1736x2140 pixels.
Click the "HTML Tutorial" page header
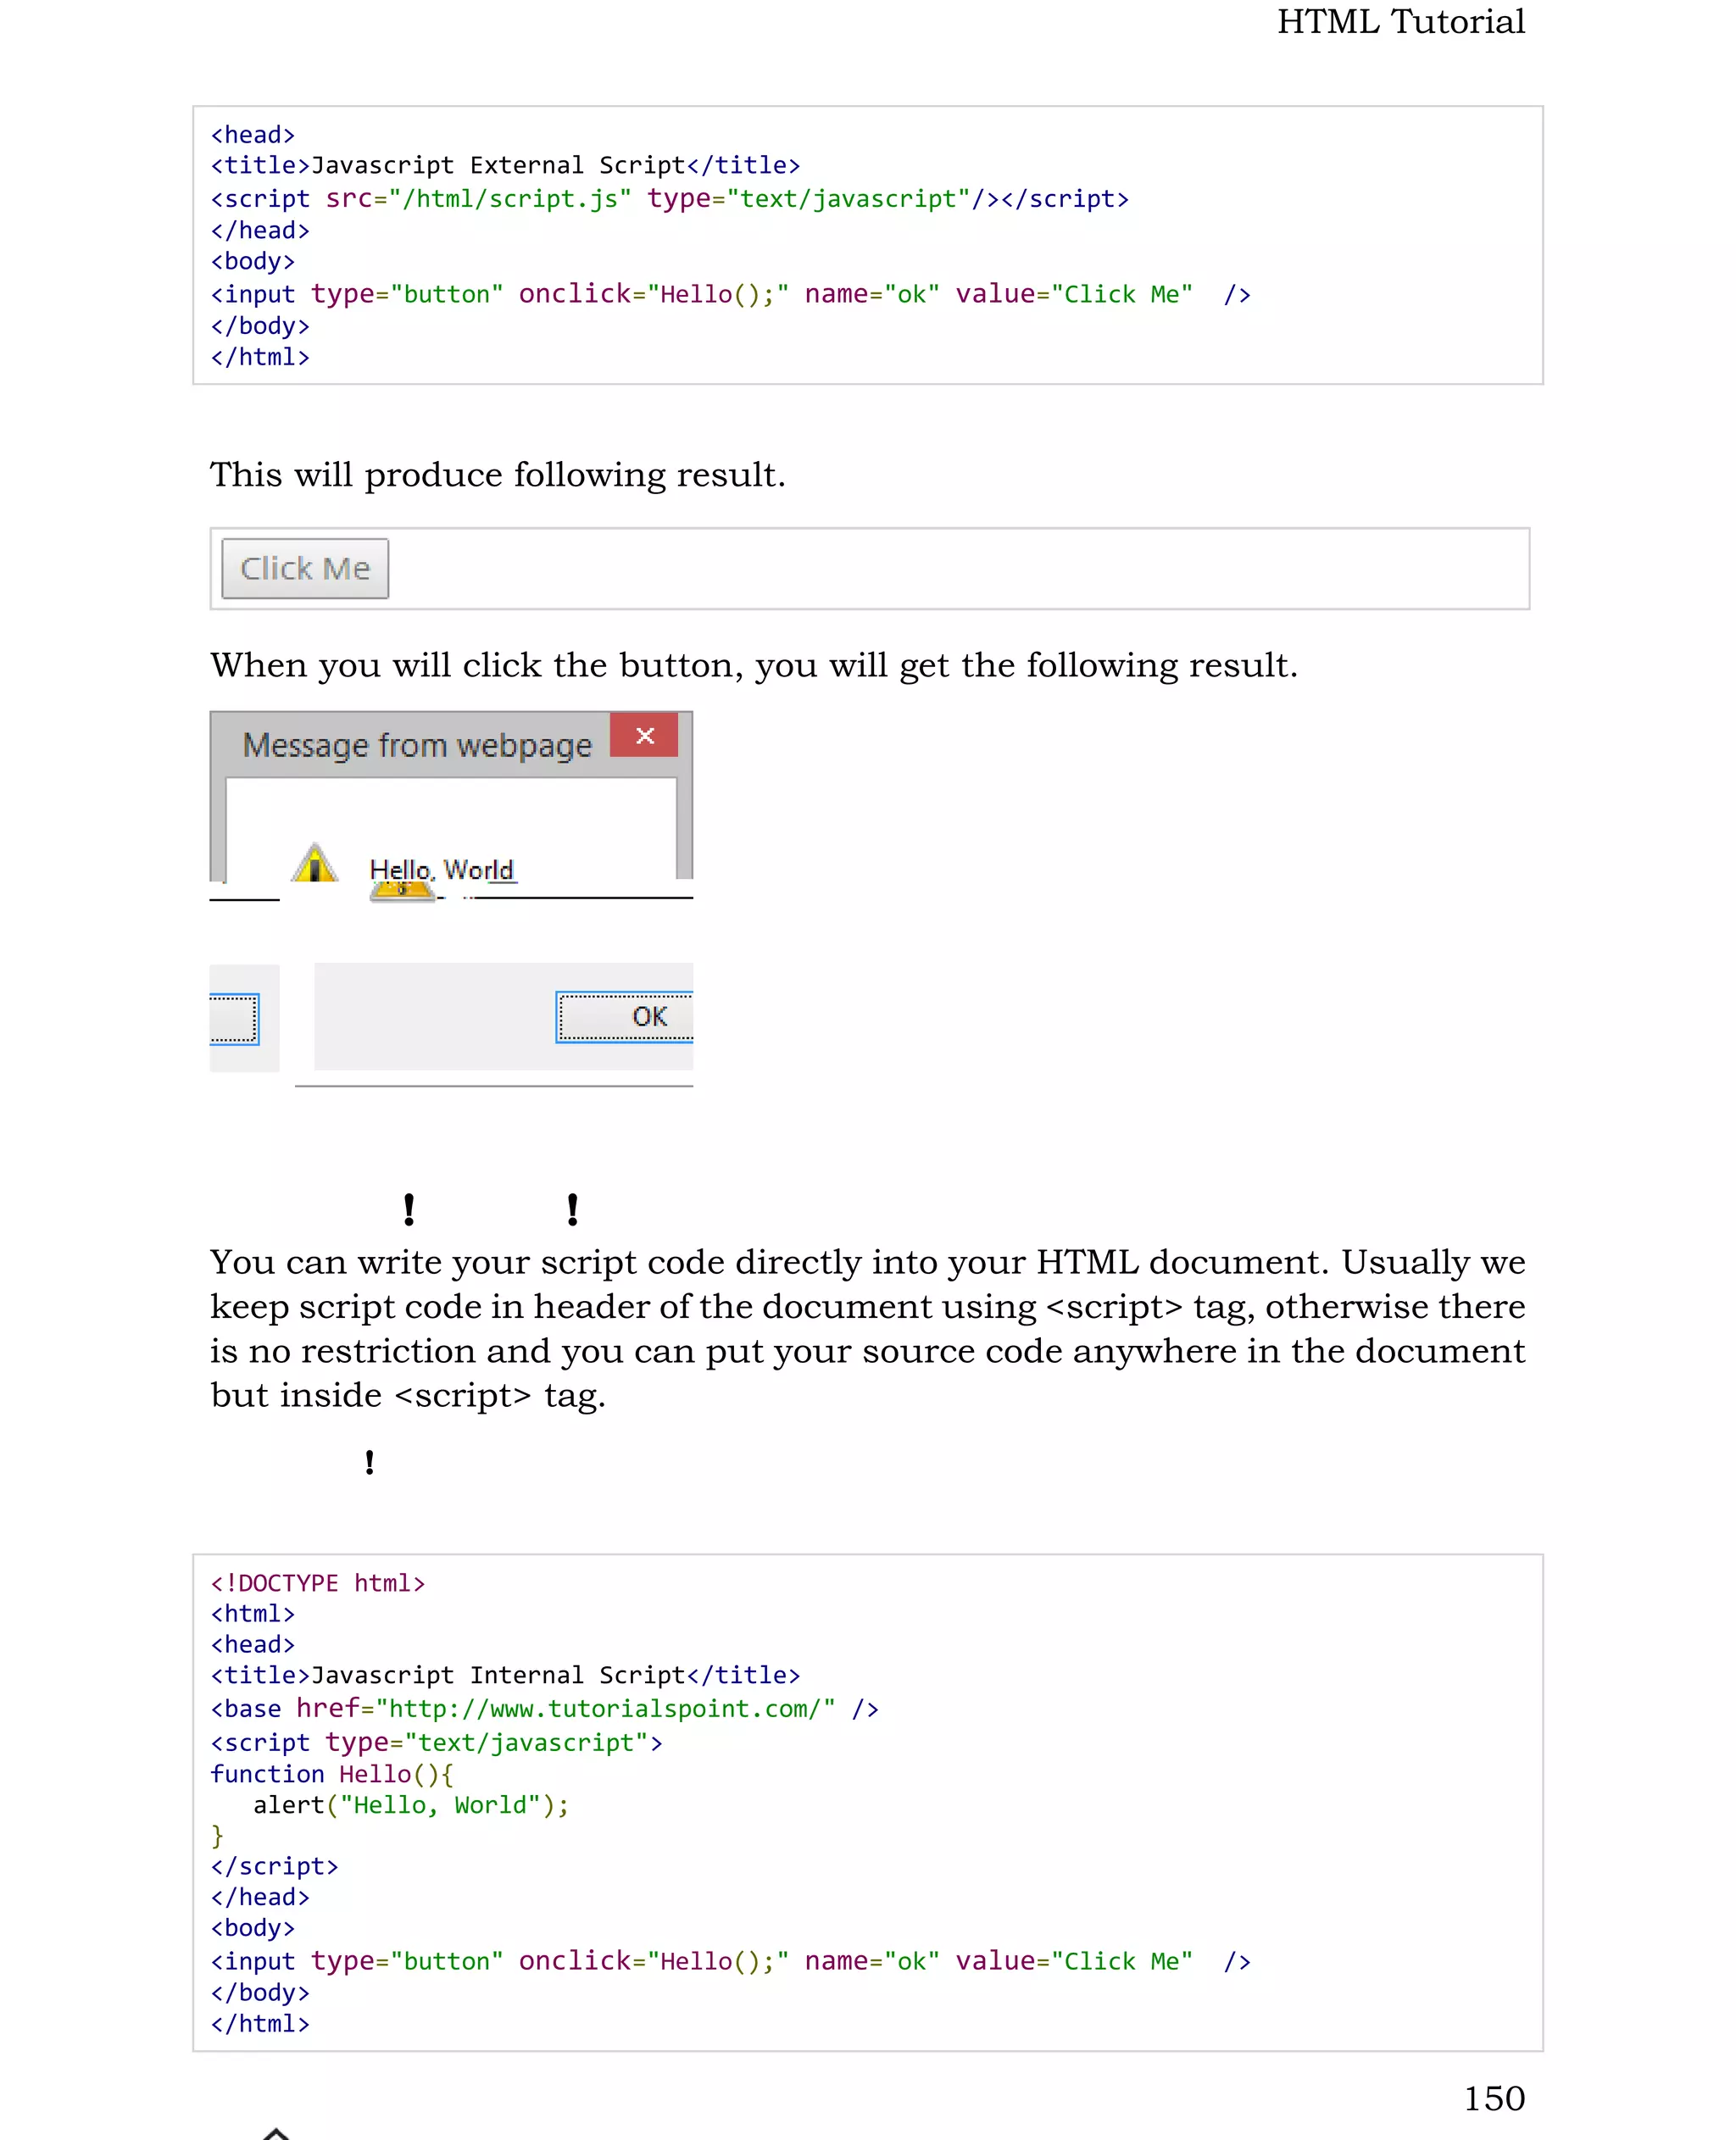[x=1401, y=21]
